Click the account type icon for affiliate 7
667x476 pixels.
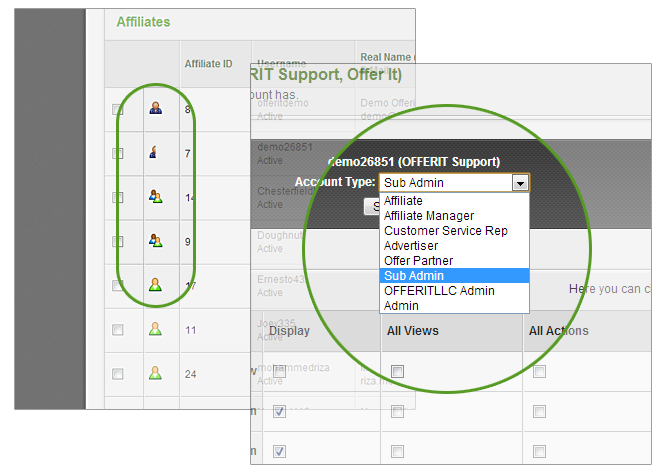(x=155, y=153)
